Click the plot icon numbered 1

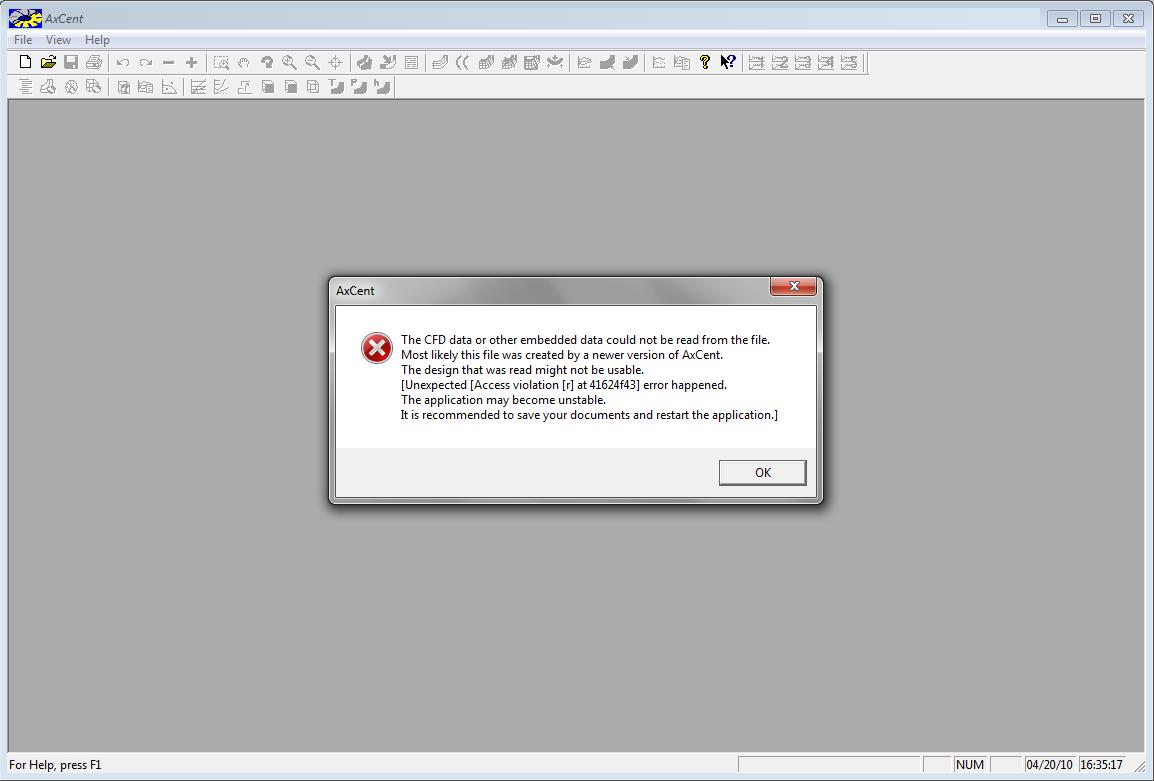tap(757, 63)
